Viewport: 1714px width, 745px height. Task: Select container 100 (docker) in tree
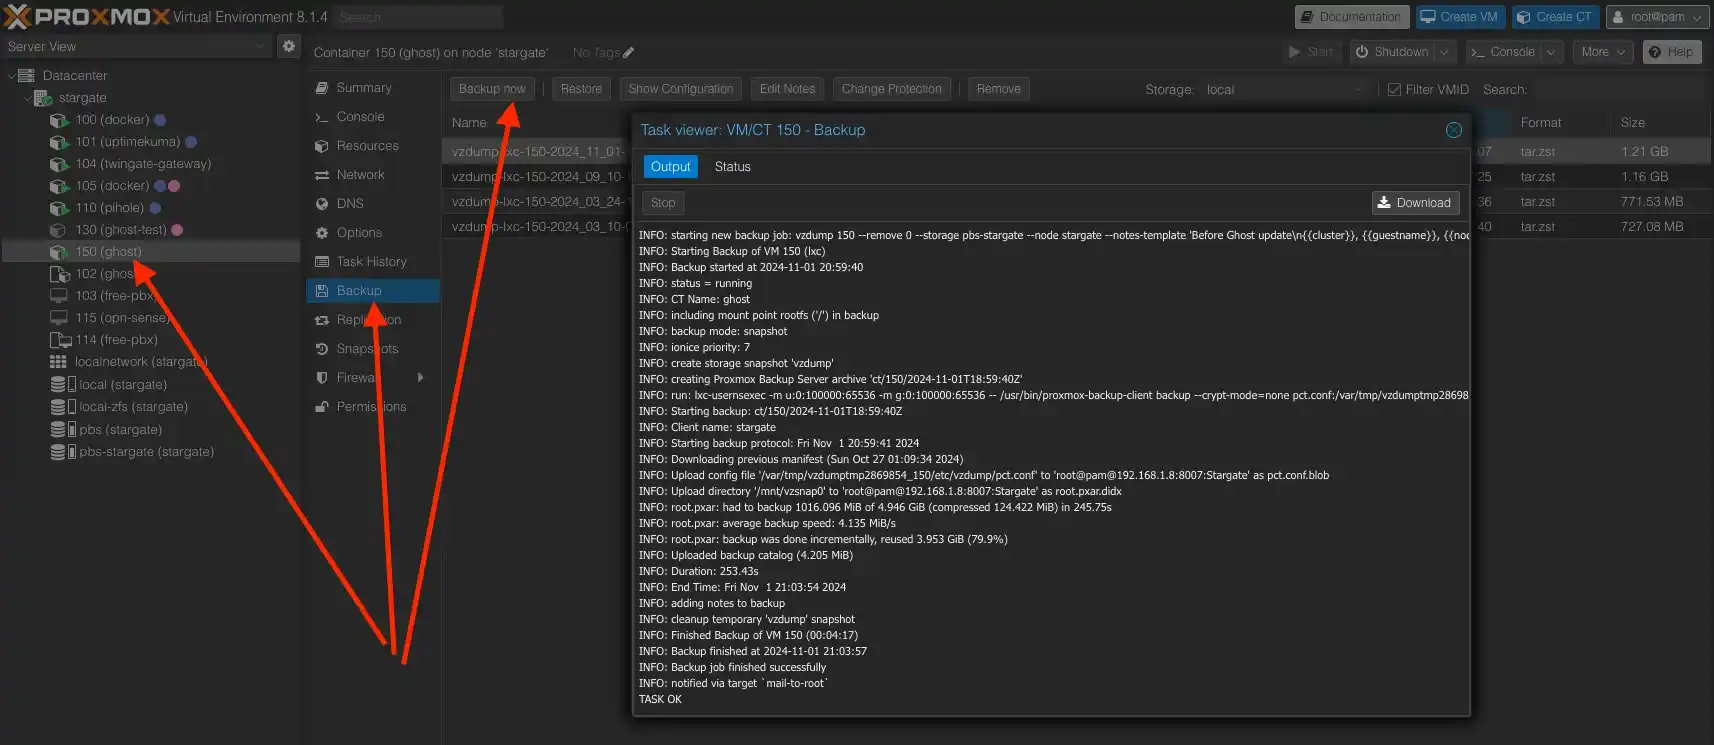(112, 120)
